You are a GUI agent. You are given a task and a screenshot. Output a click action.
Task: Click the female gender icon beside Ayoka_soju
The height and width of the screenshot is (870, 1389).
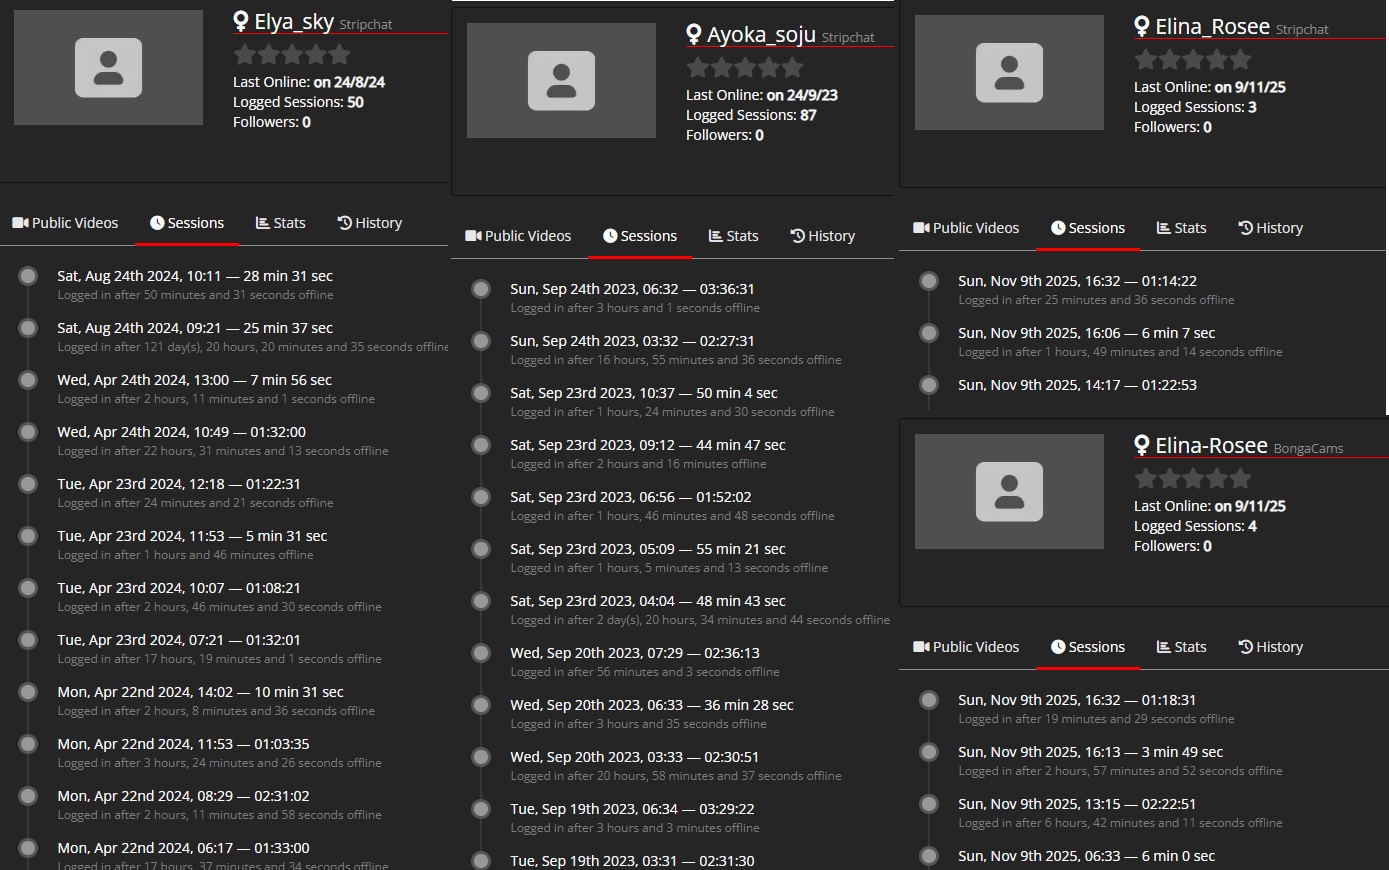tap(694, 35)
